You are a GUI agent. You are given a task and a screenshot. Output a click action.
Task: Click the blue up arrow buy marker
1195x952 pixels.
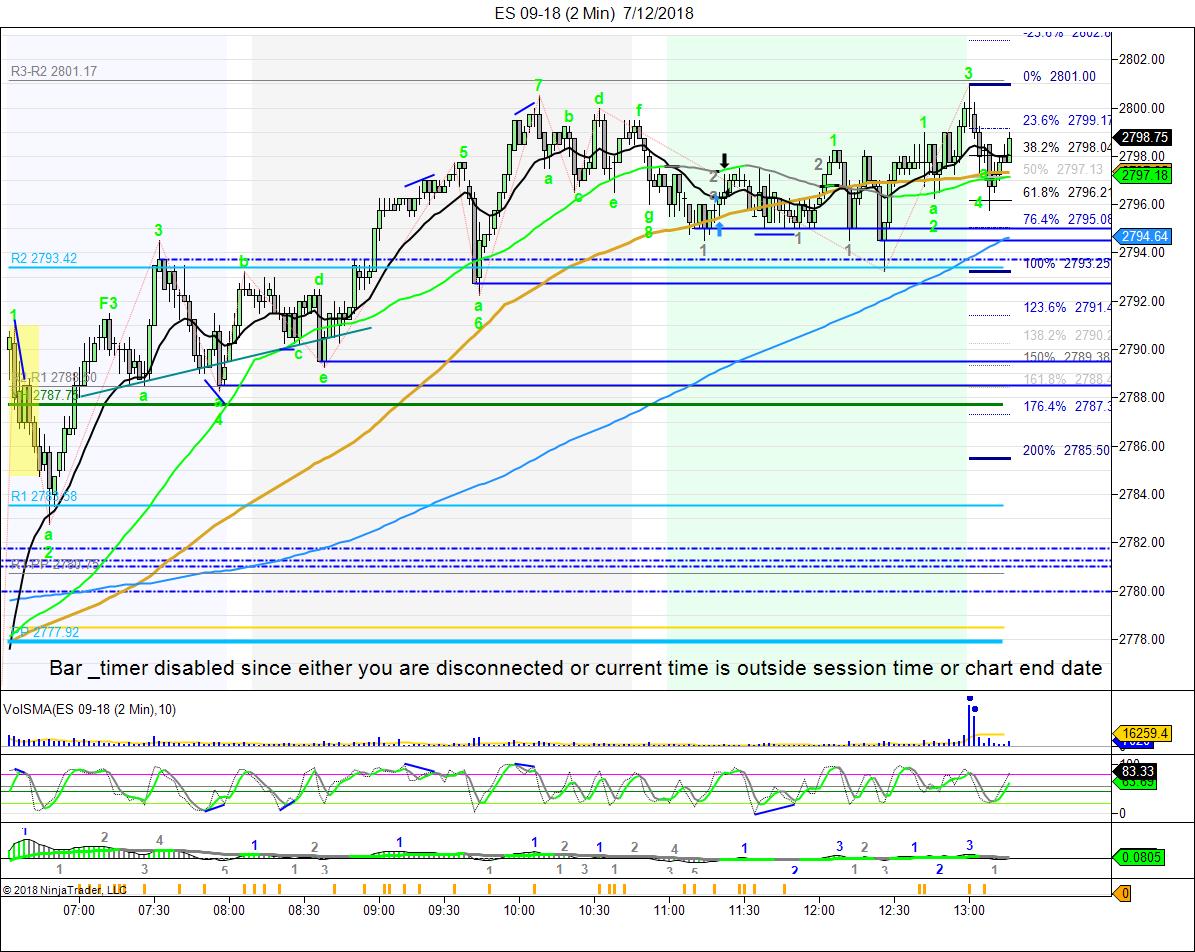coord(719,229)
